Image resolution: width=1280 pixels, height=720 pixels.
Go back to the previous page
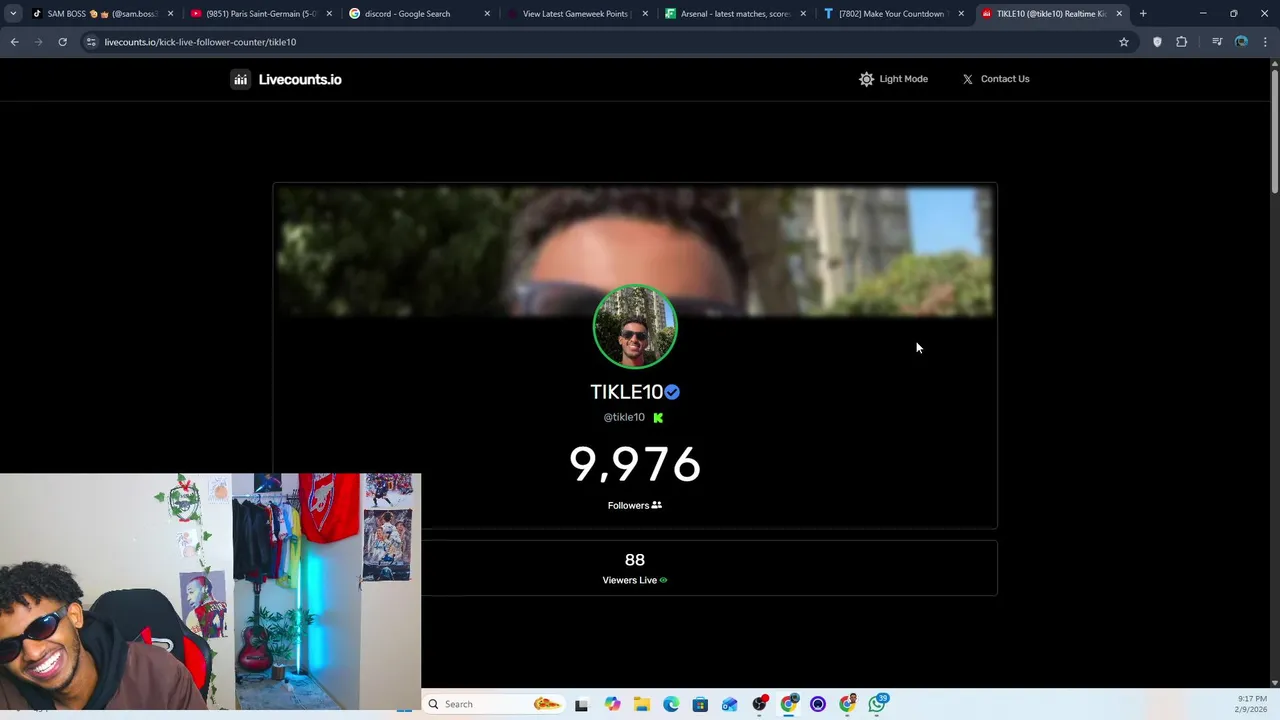coord(14,42)
